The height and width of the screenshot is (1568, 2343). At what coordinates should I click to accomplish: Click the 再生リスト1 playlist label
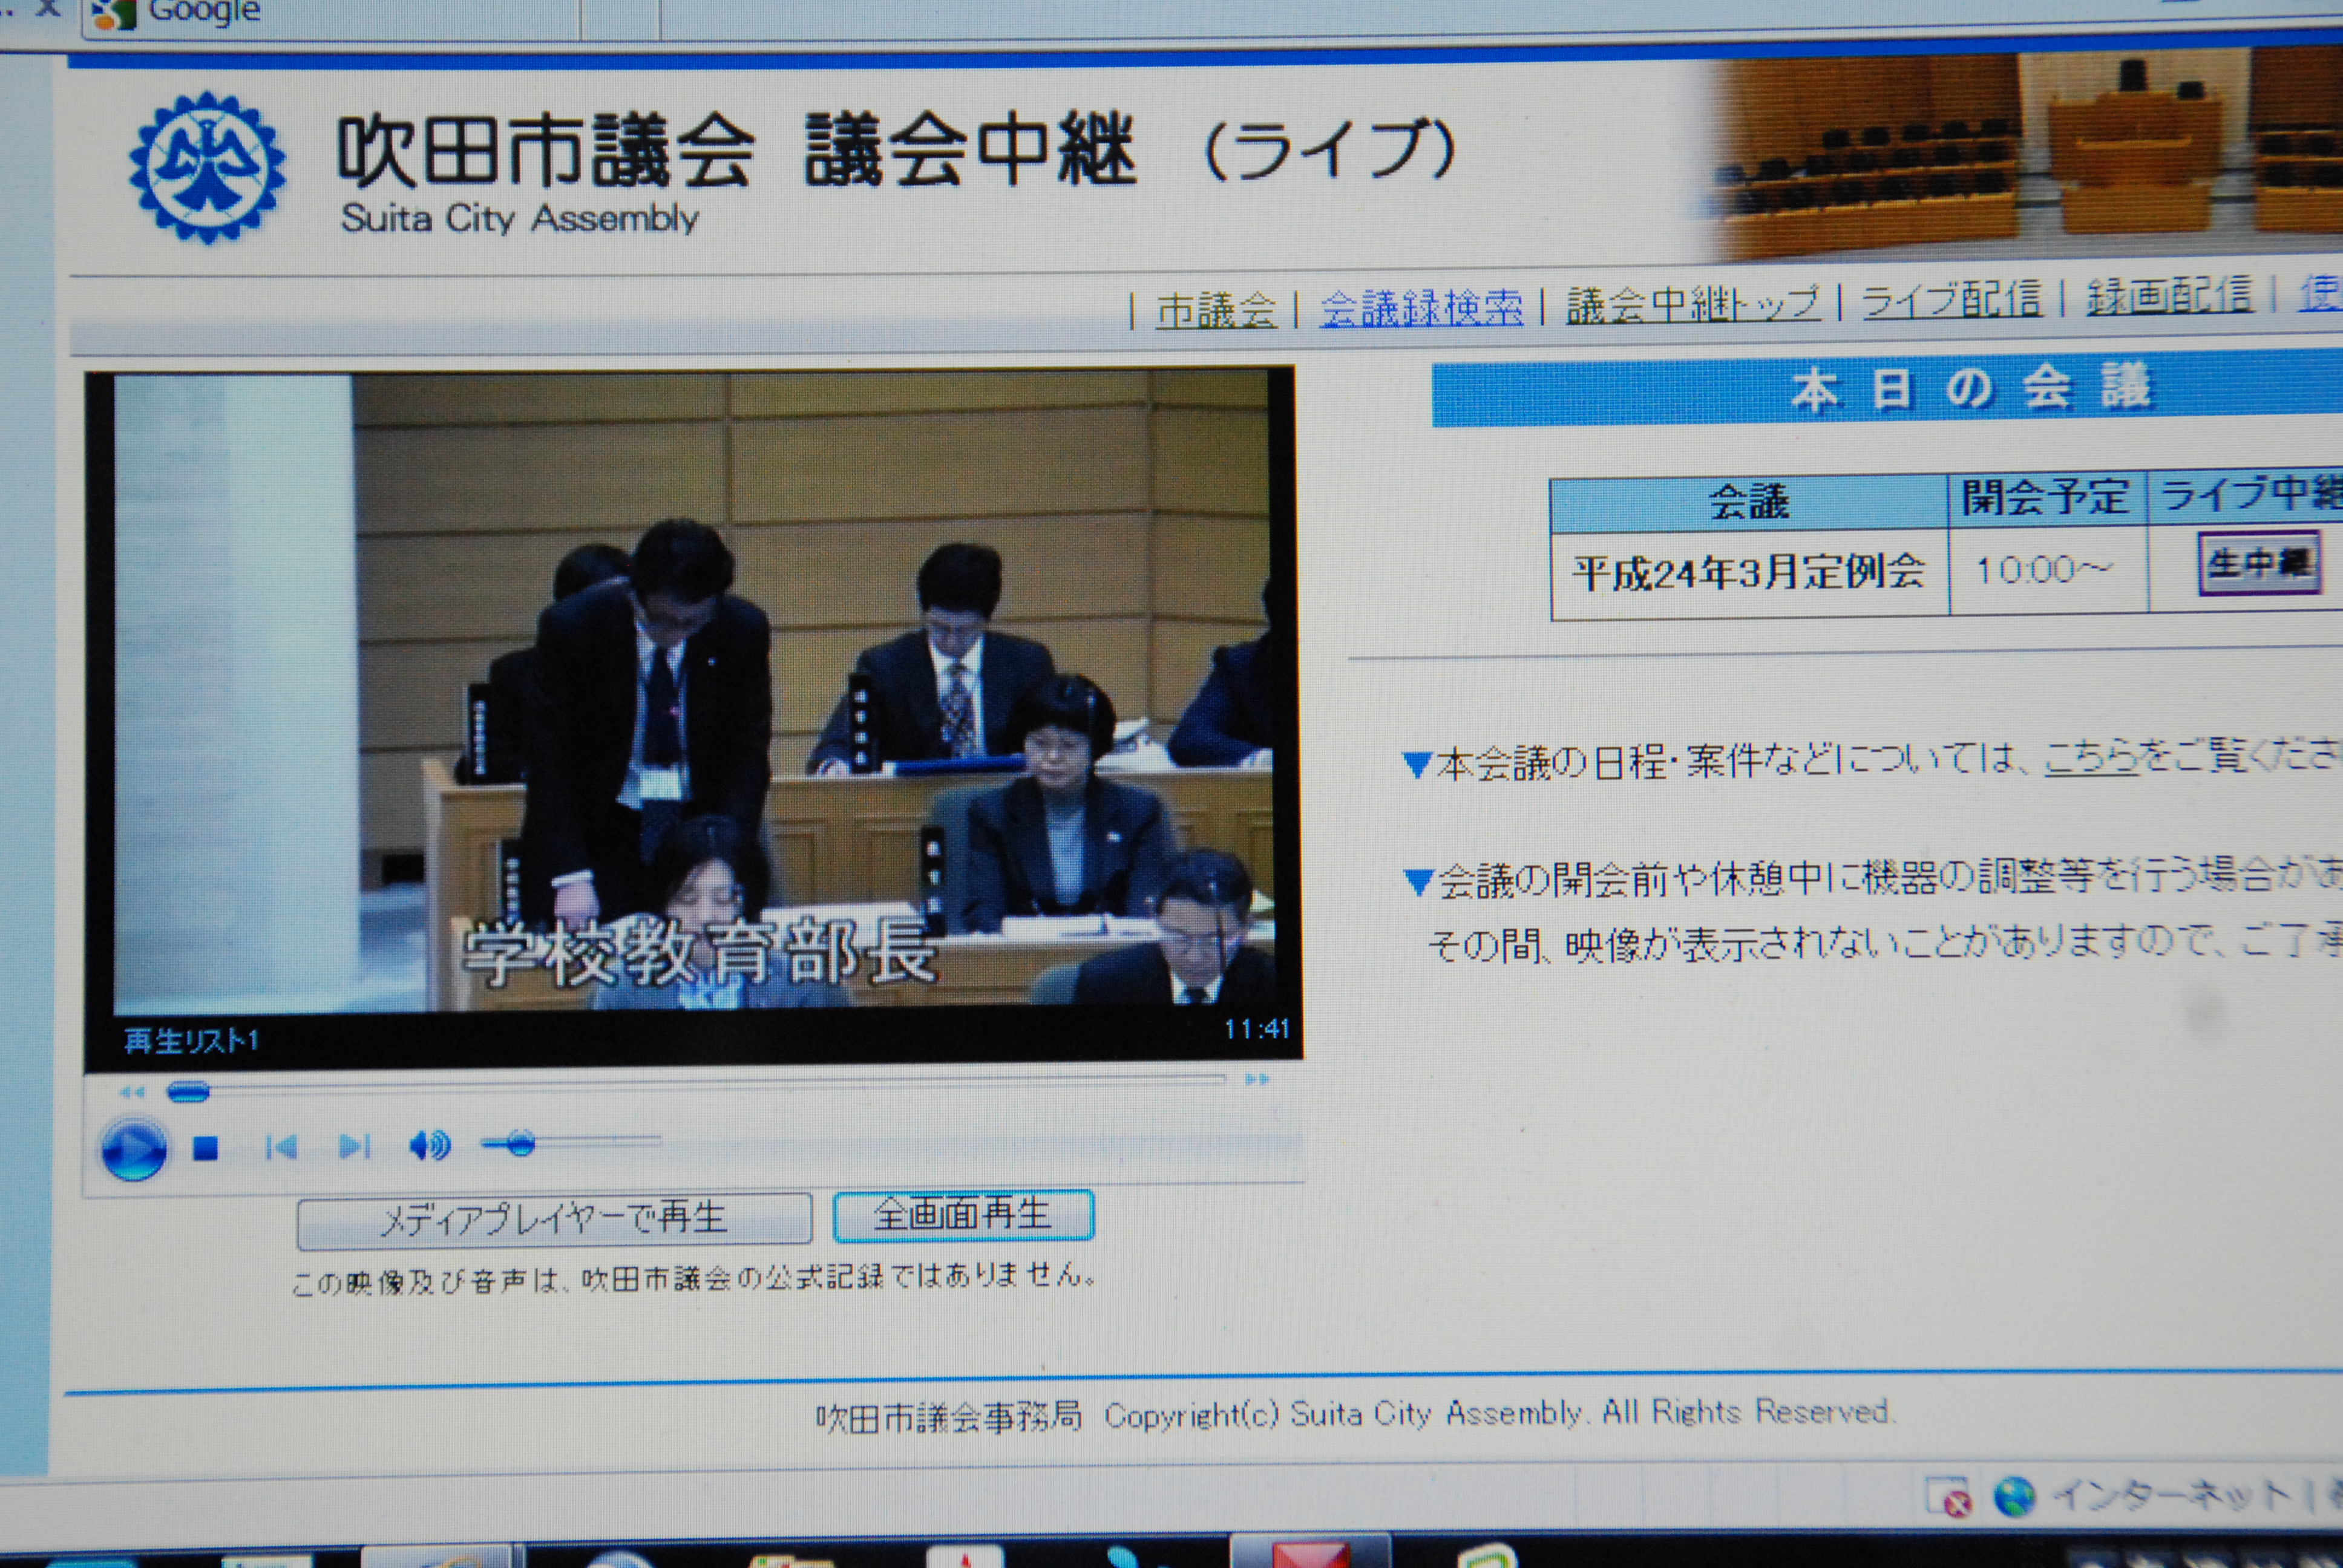pos(191,1041)
